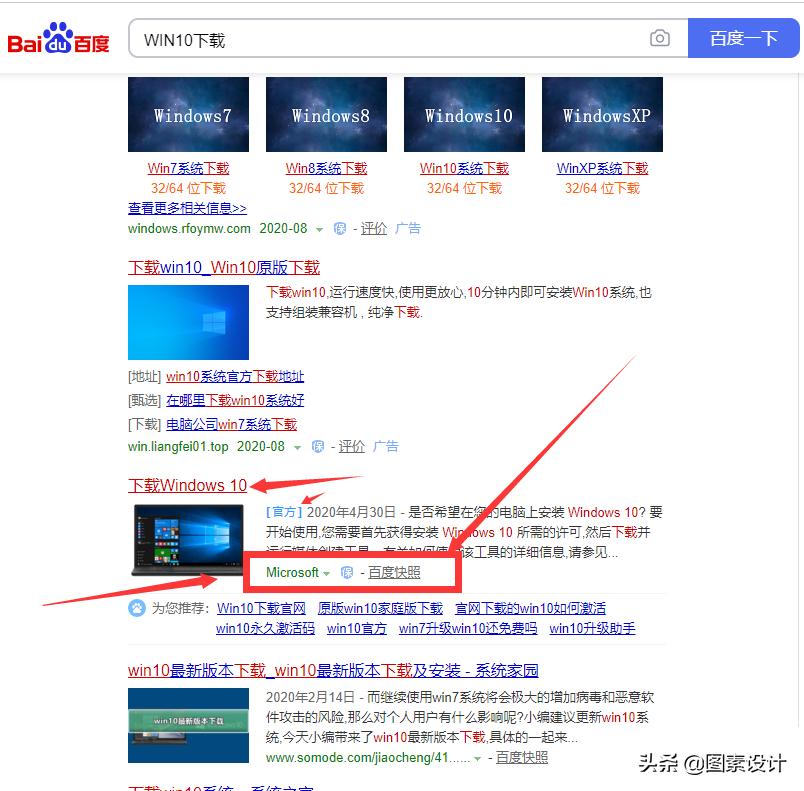Open recommended search win10永久激活码
Viewport: 804px width, 791px height.
click(x=265, y=628)
